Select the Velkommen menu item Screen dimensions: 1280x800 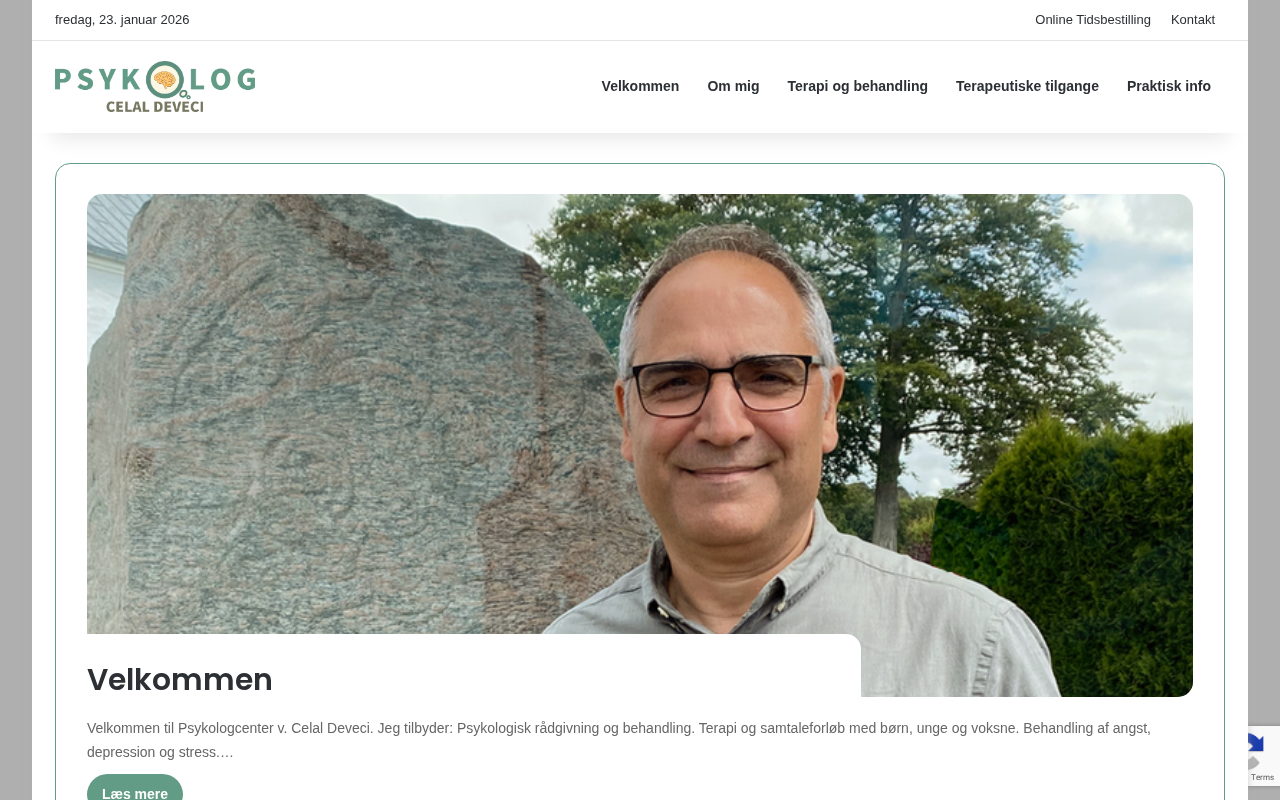click(x=640, y=86)
